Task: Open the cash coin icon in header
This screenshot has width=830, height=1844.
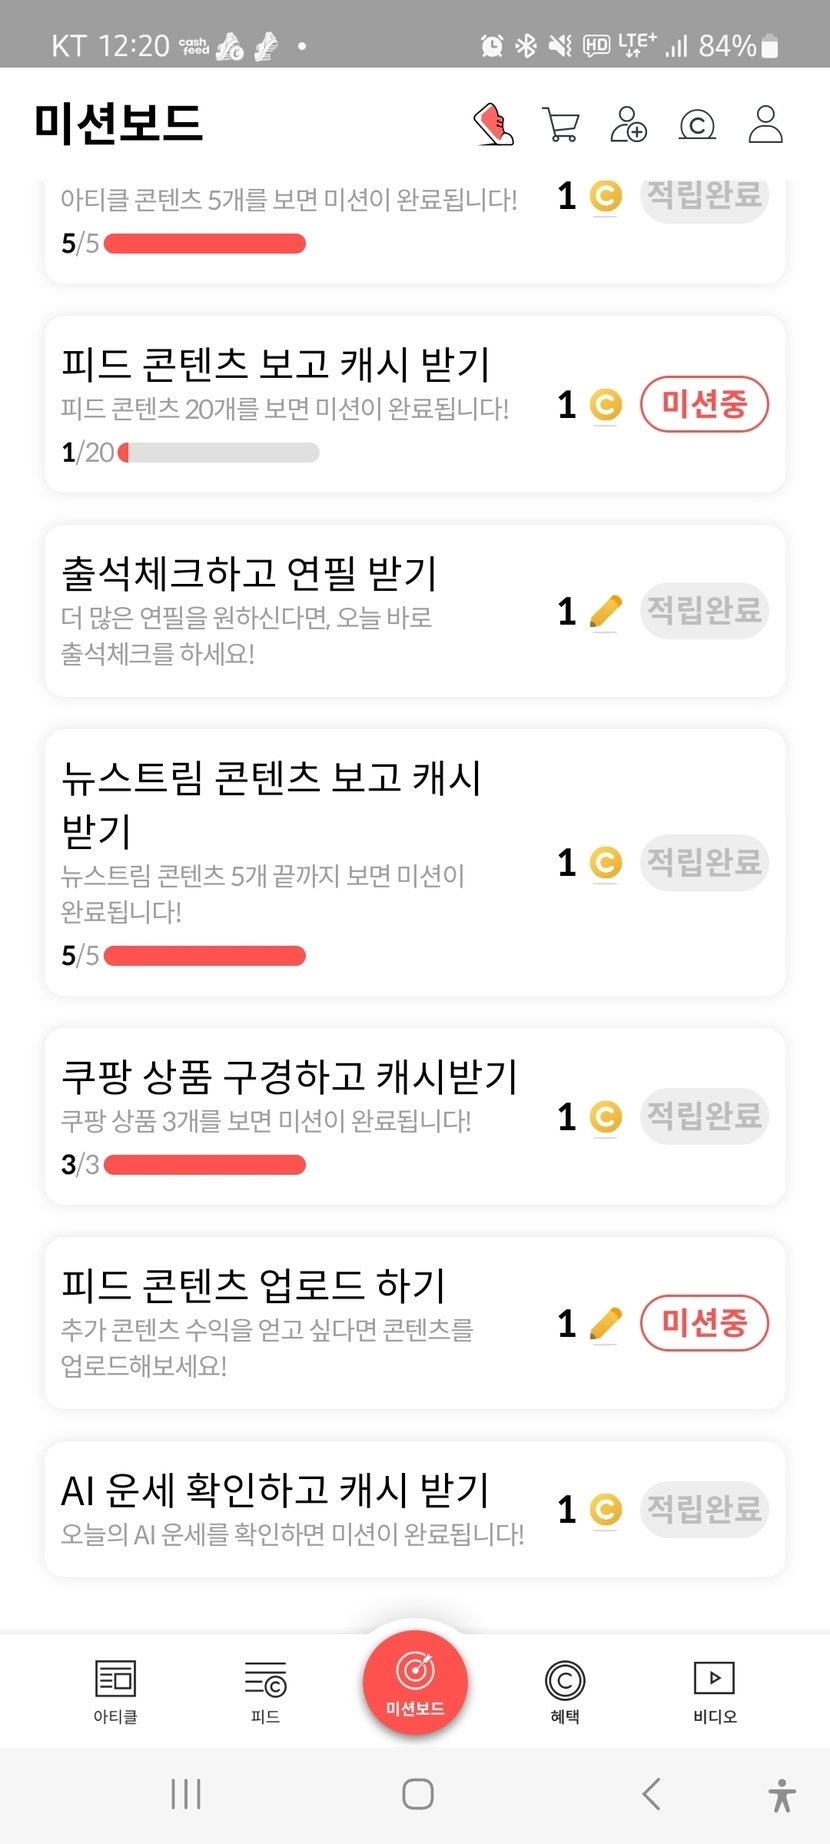Action: pyautogui.click(x=697, y=125)
